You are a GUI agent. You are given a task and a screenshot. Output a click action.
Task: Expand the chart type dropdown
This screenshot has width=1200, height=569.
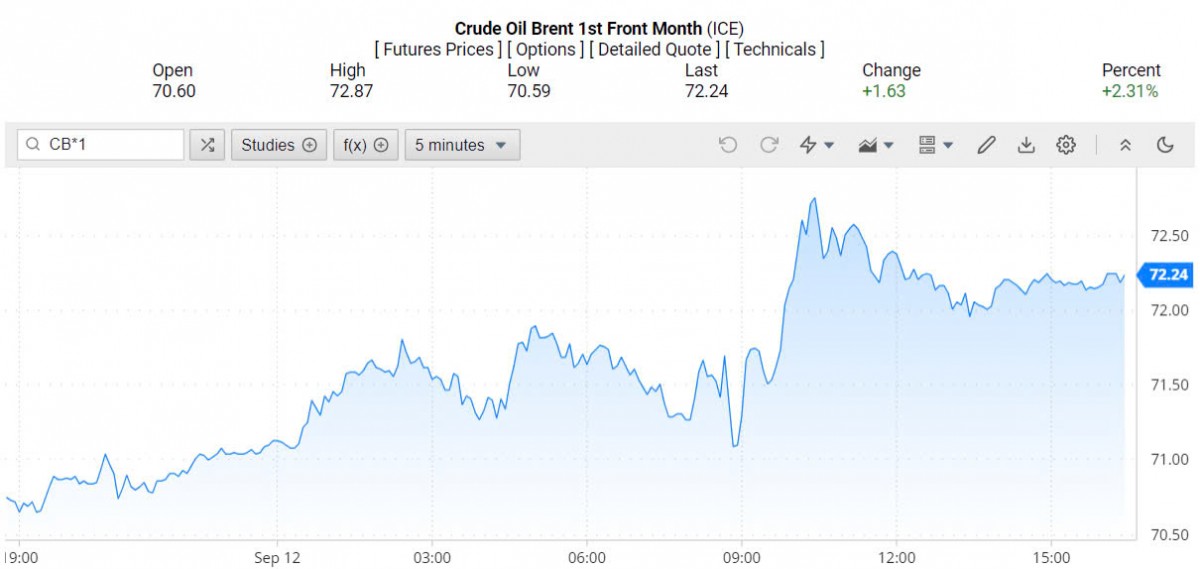tap(876, 145)
